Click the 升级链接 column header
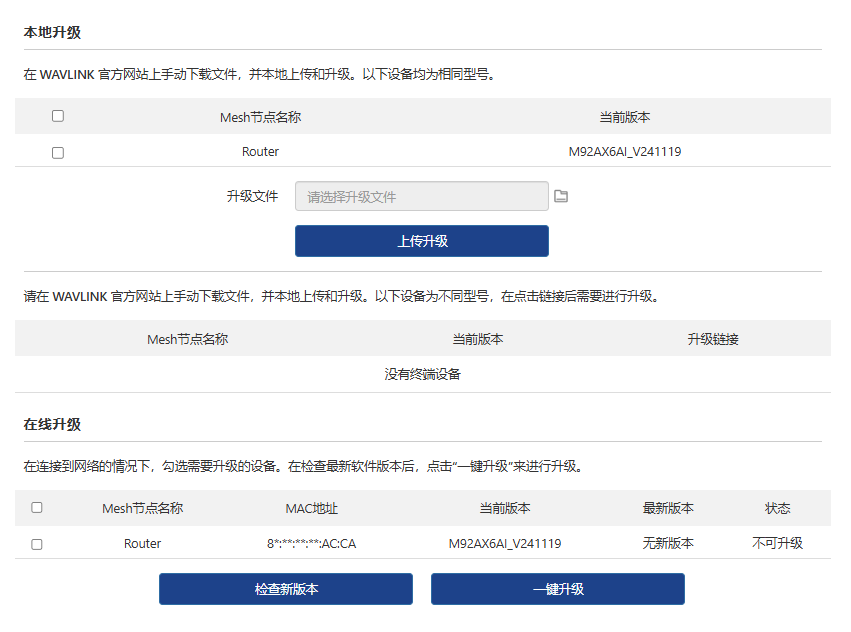The height and width of the screenshot is (632, 851). pos(712,339)
